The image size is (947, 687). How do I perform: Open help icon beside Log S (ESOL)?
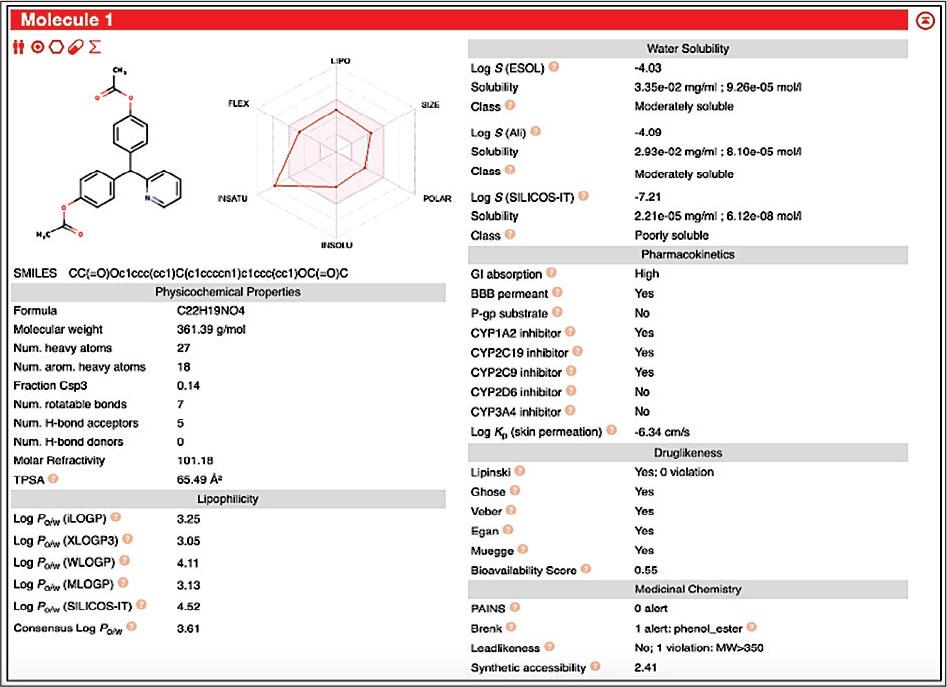point(553,67)
